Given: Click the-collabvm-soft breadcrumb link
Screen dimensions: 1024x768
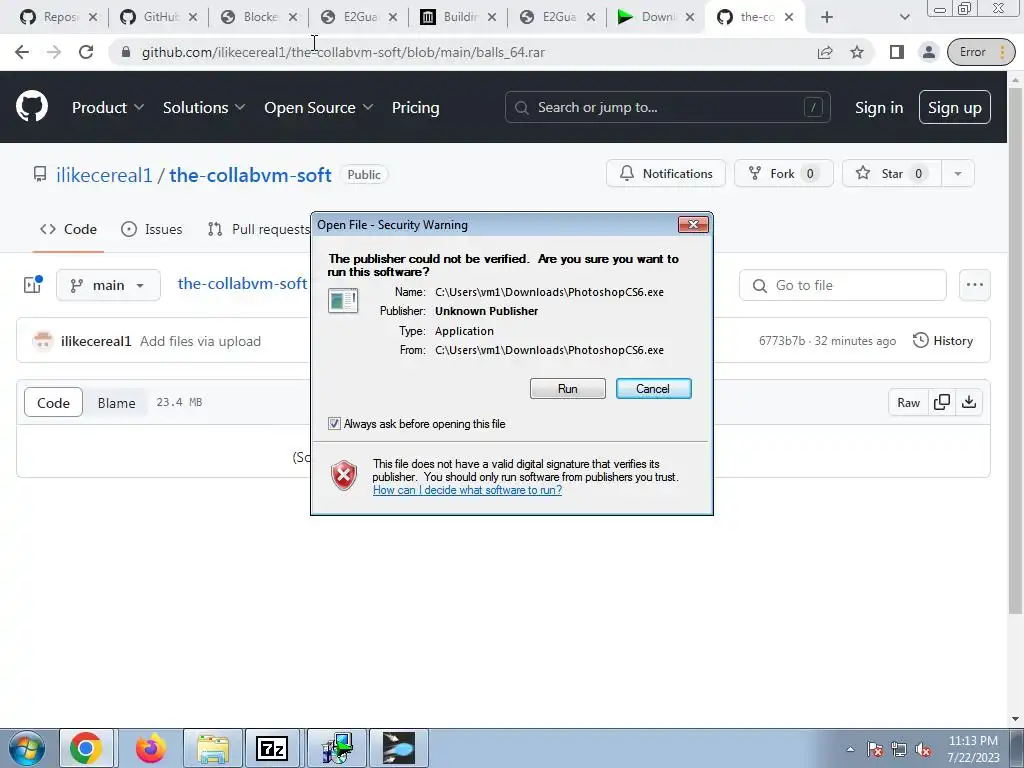Looking at the screenshot, I should point(242,283).
